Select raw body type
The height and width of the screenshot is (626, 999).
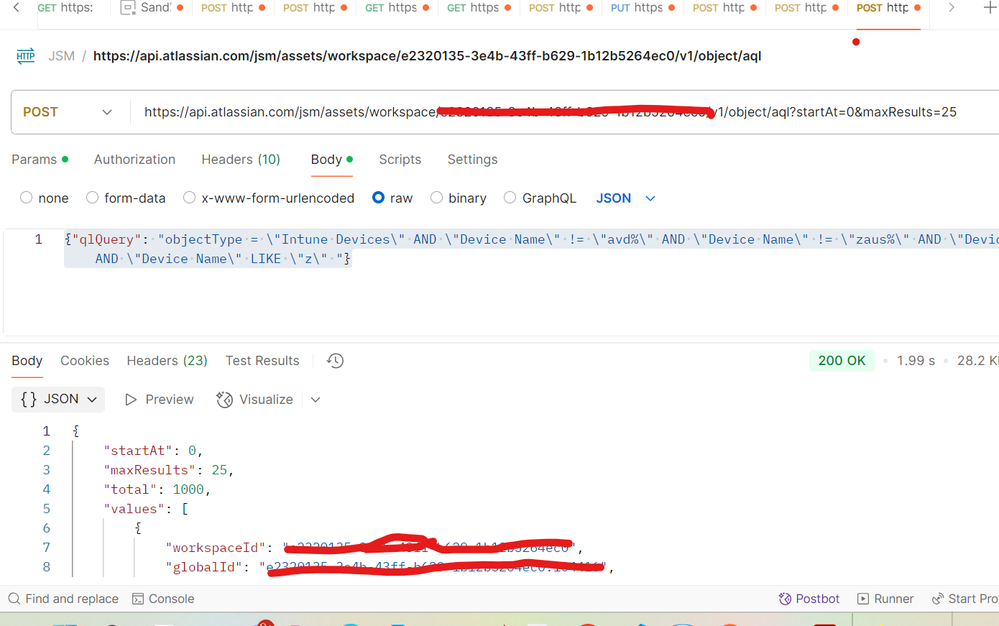pos(392,198)
